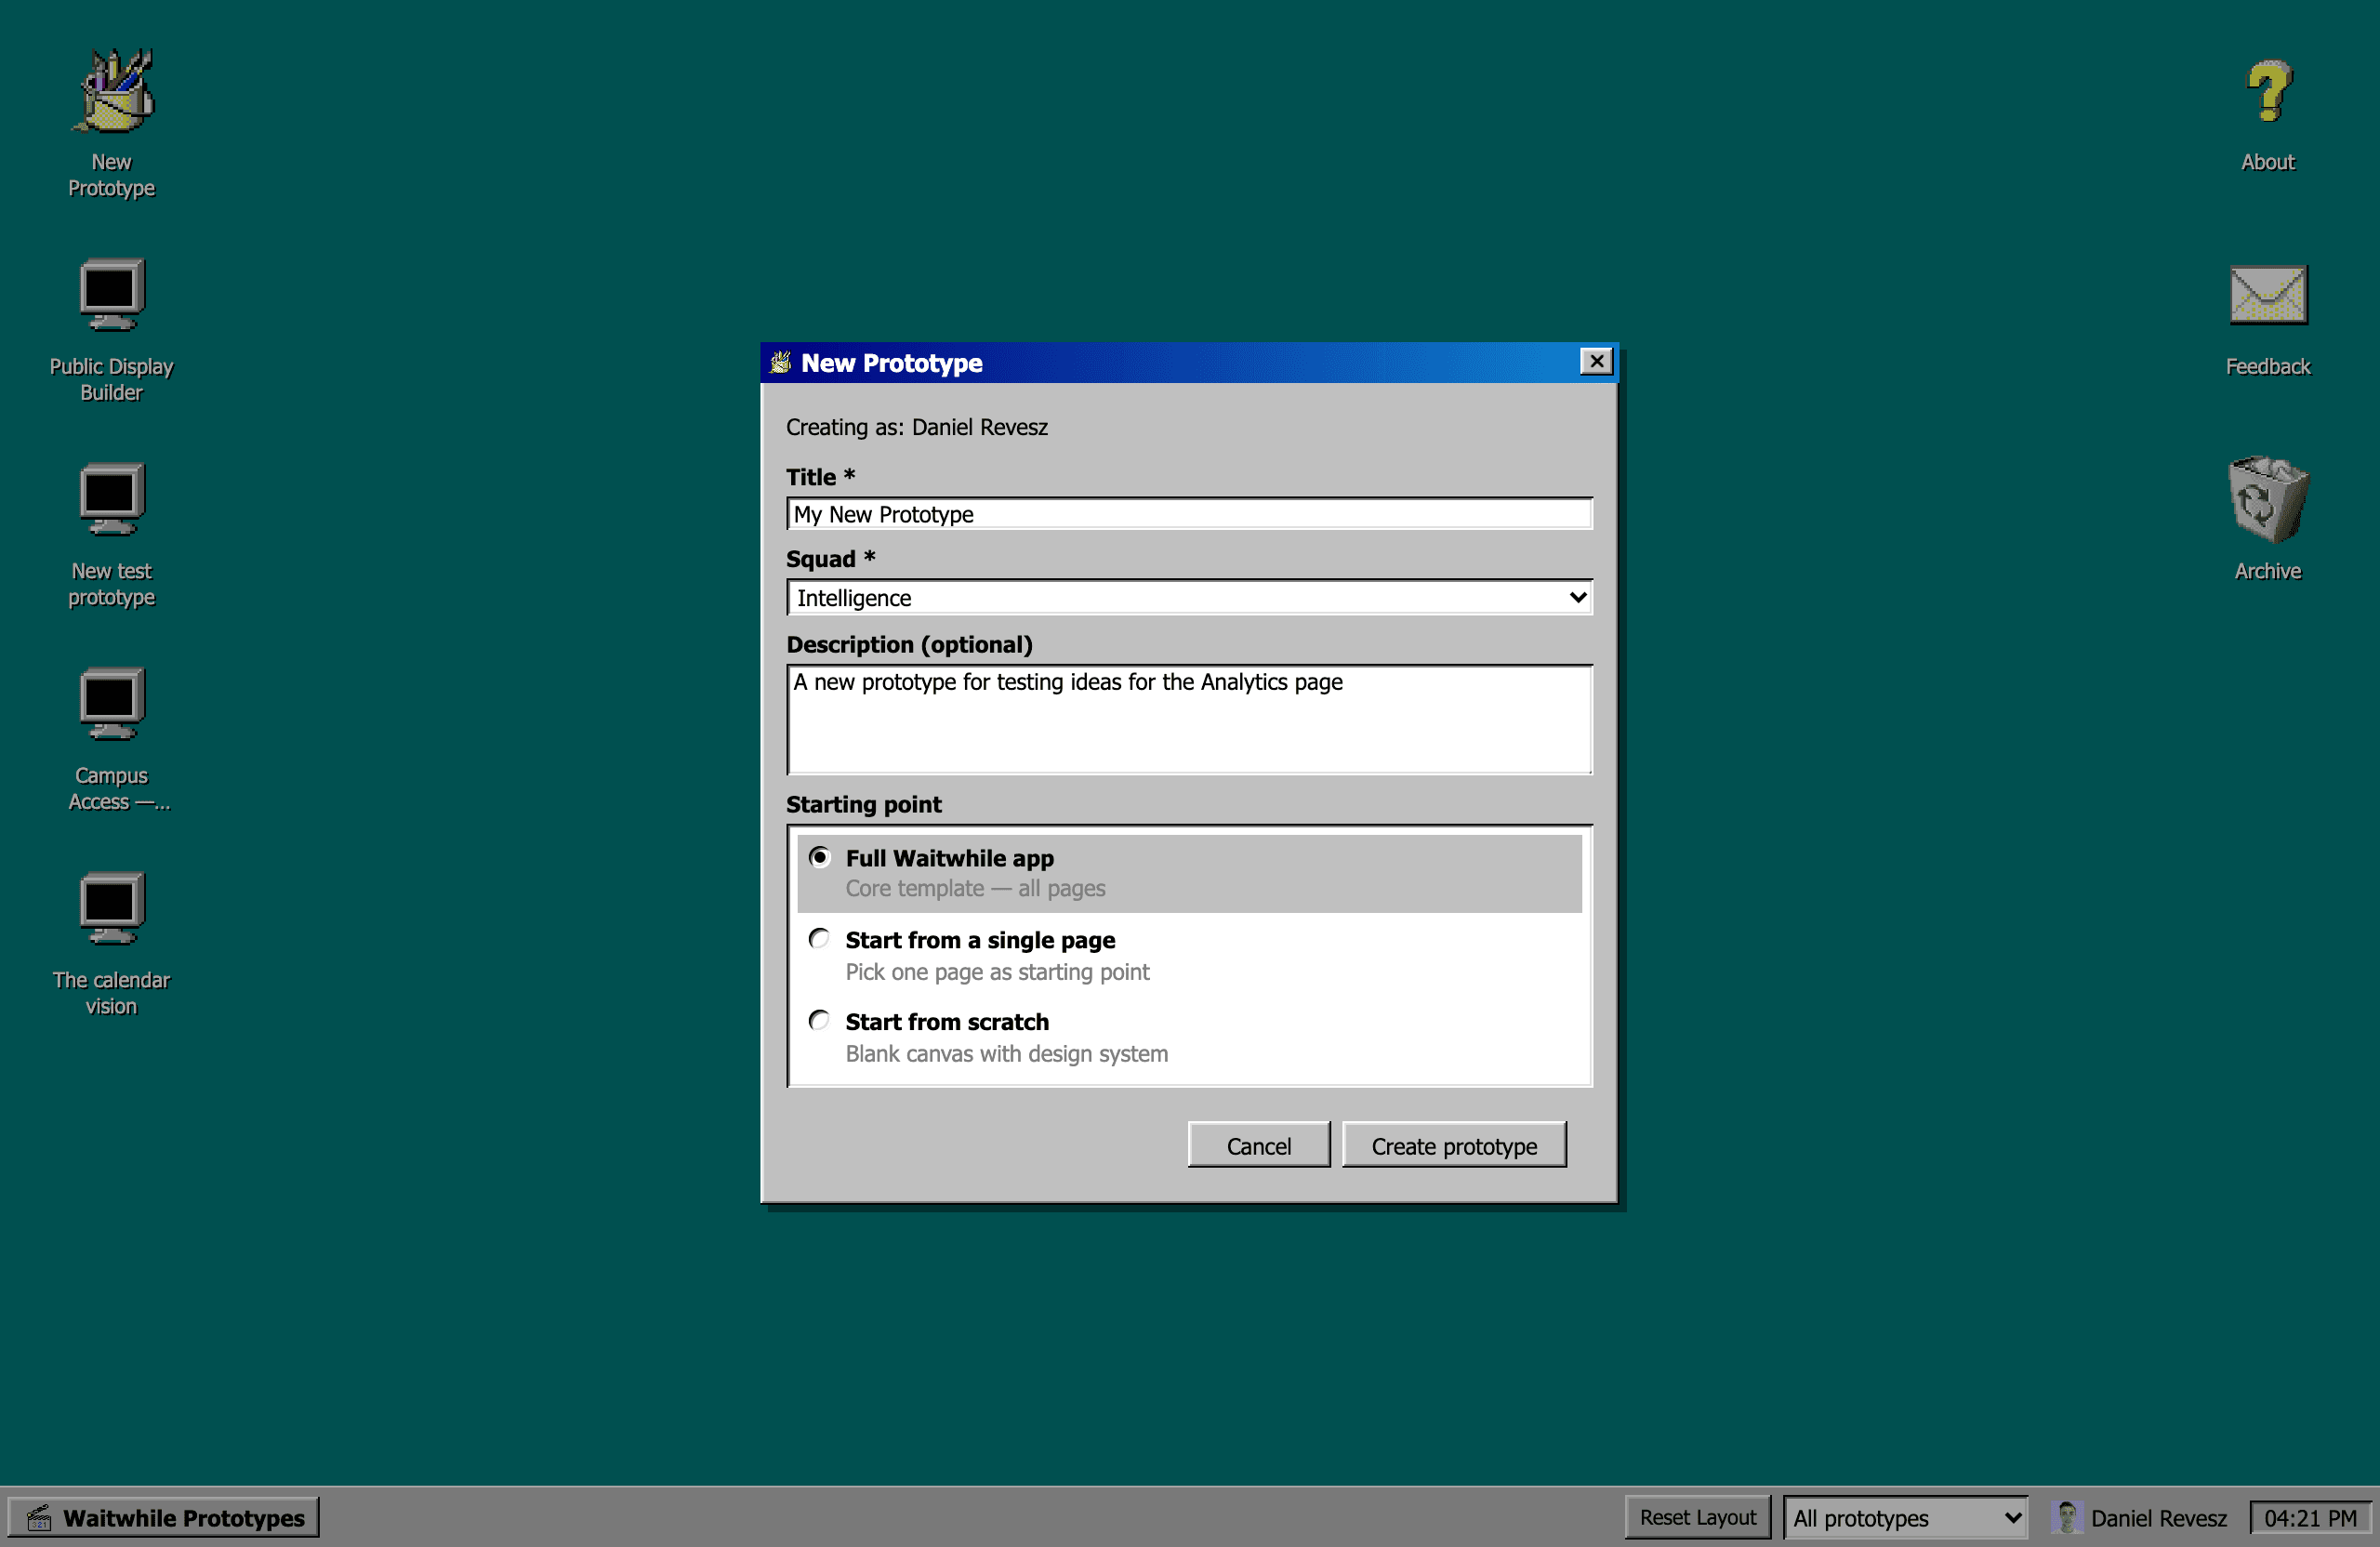The height and width of the screenshot is (1547, 2380).
Task: Click the Create prototype button
Action: [x=1453, y=1145]
